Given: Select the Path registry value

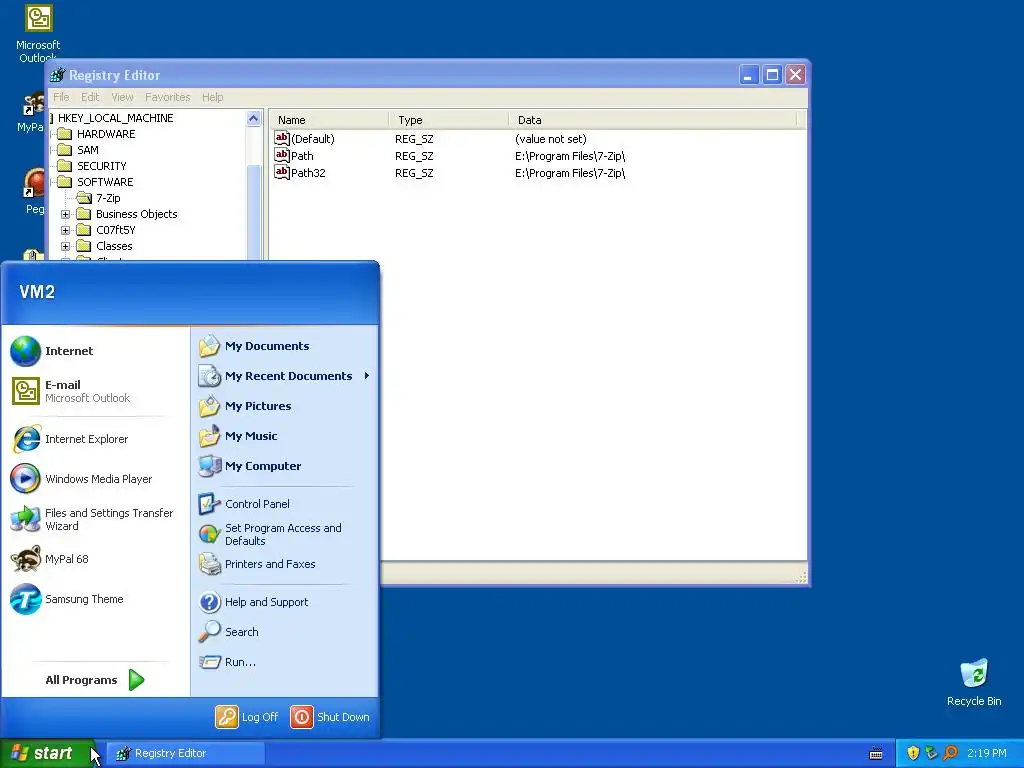Looking at the screenshot, I should pos(302,156).
